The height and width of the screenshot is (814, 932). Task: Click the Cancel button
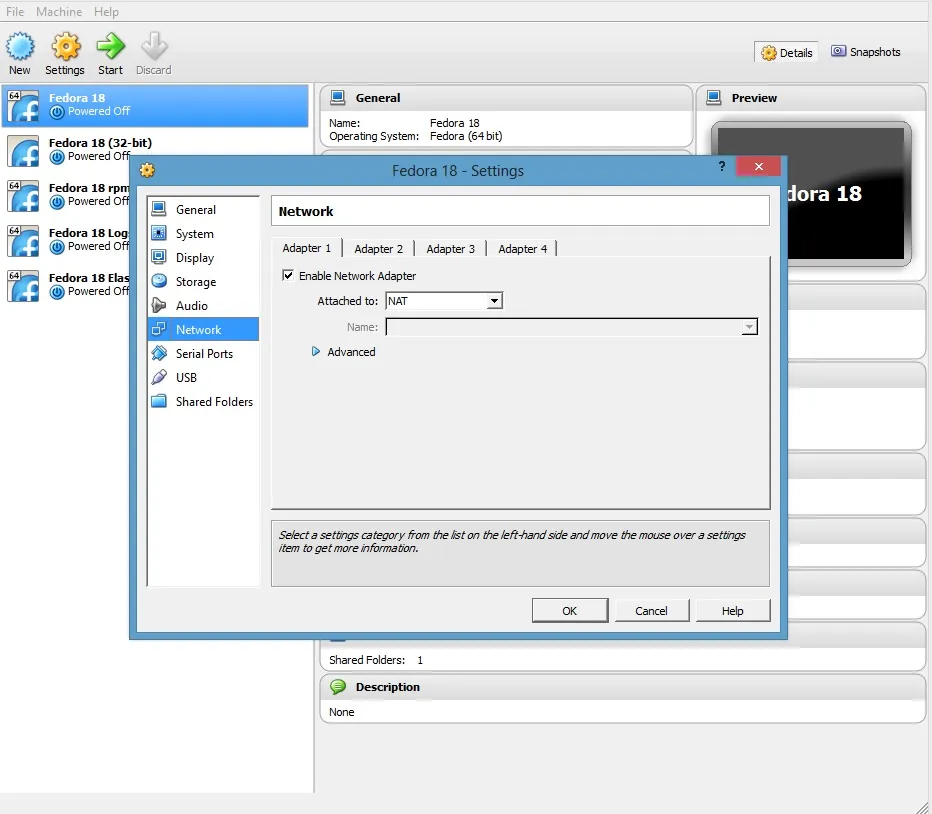(651, 611)
